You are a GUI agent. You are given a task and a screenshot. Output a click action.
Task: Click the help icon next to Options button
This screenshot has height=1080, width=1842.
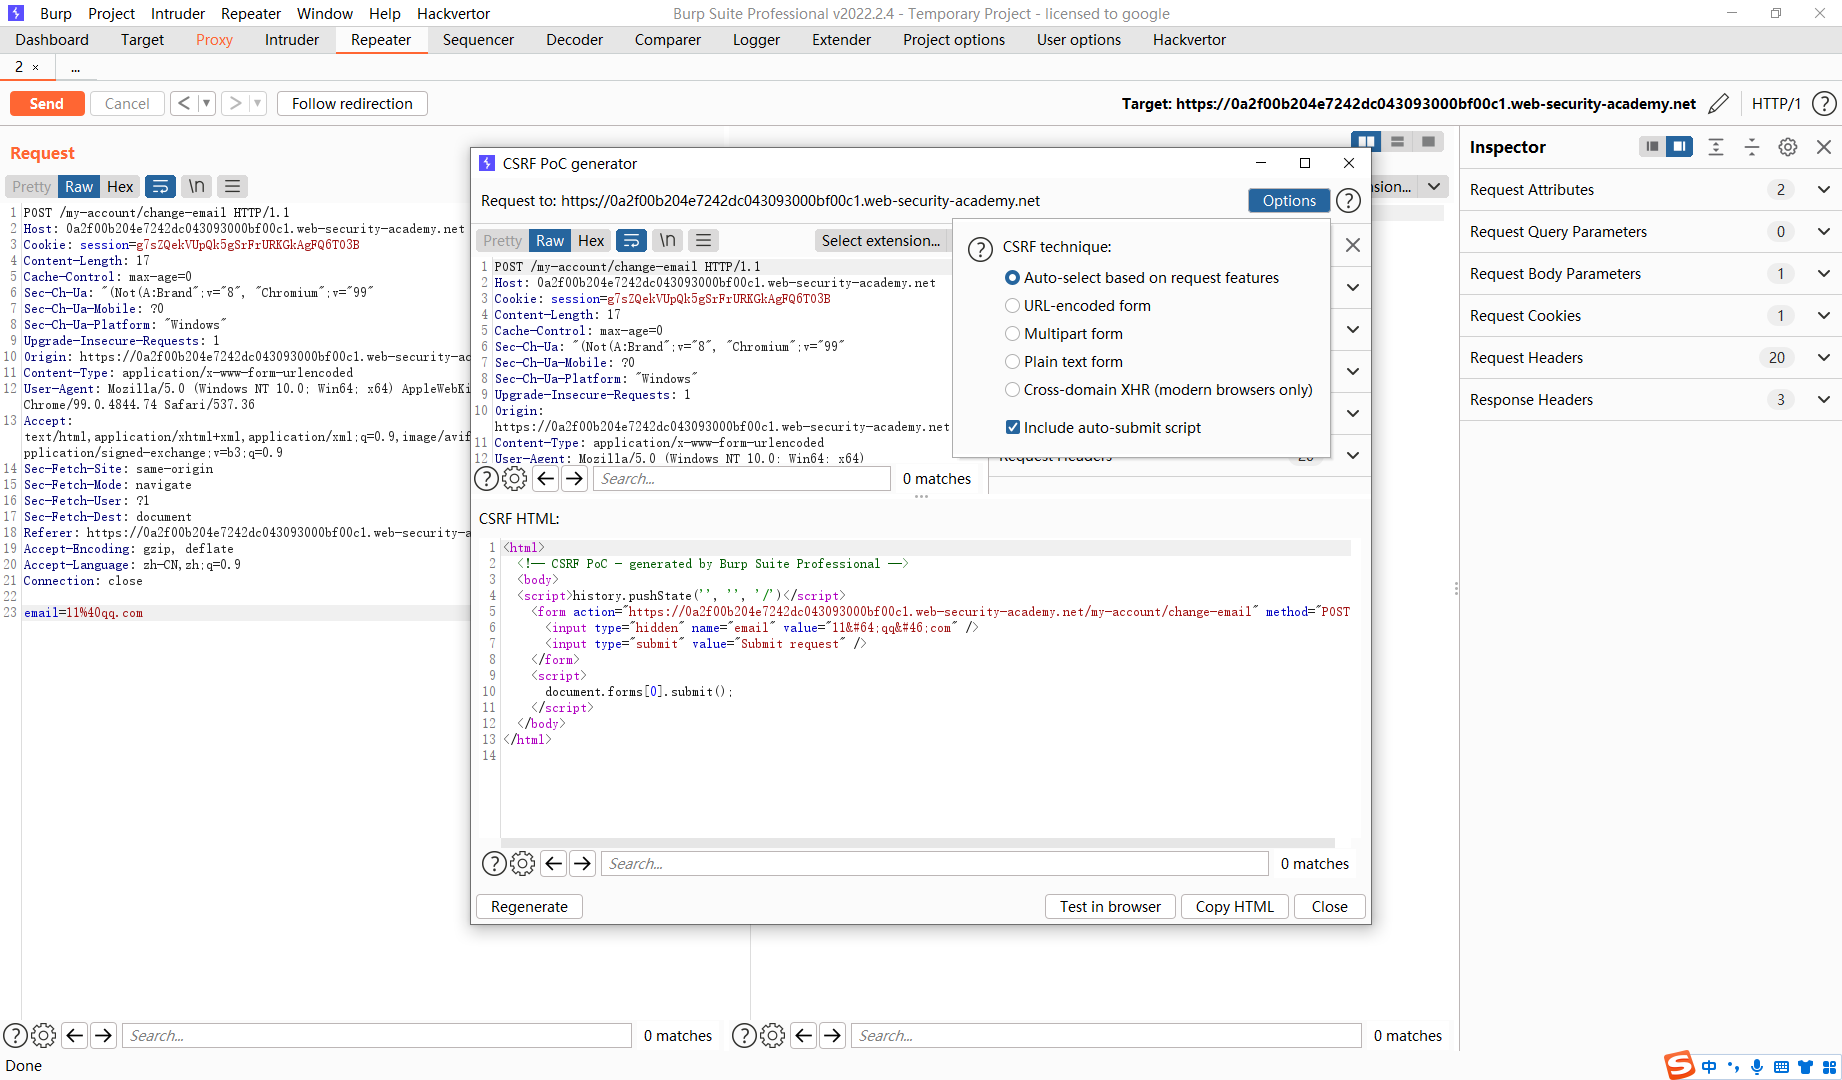[x=1348, y=201]
